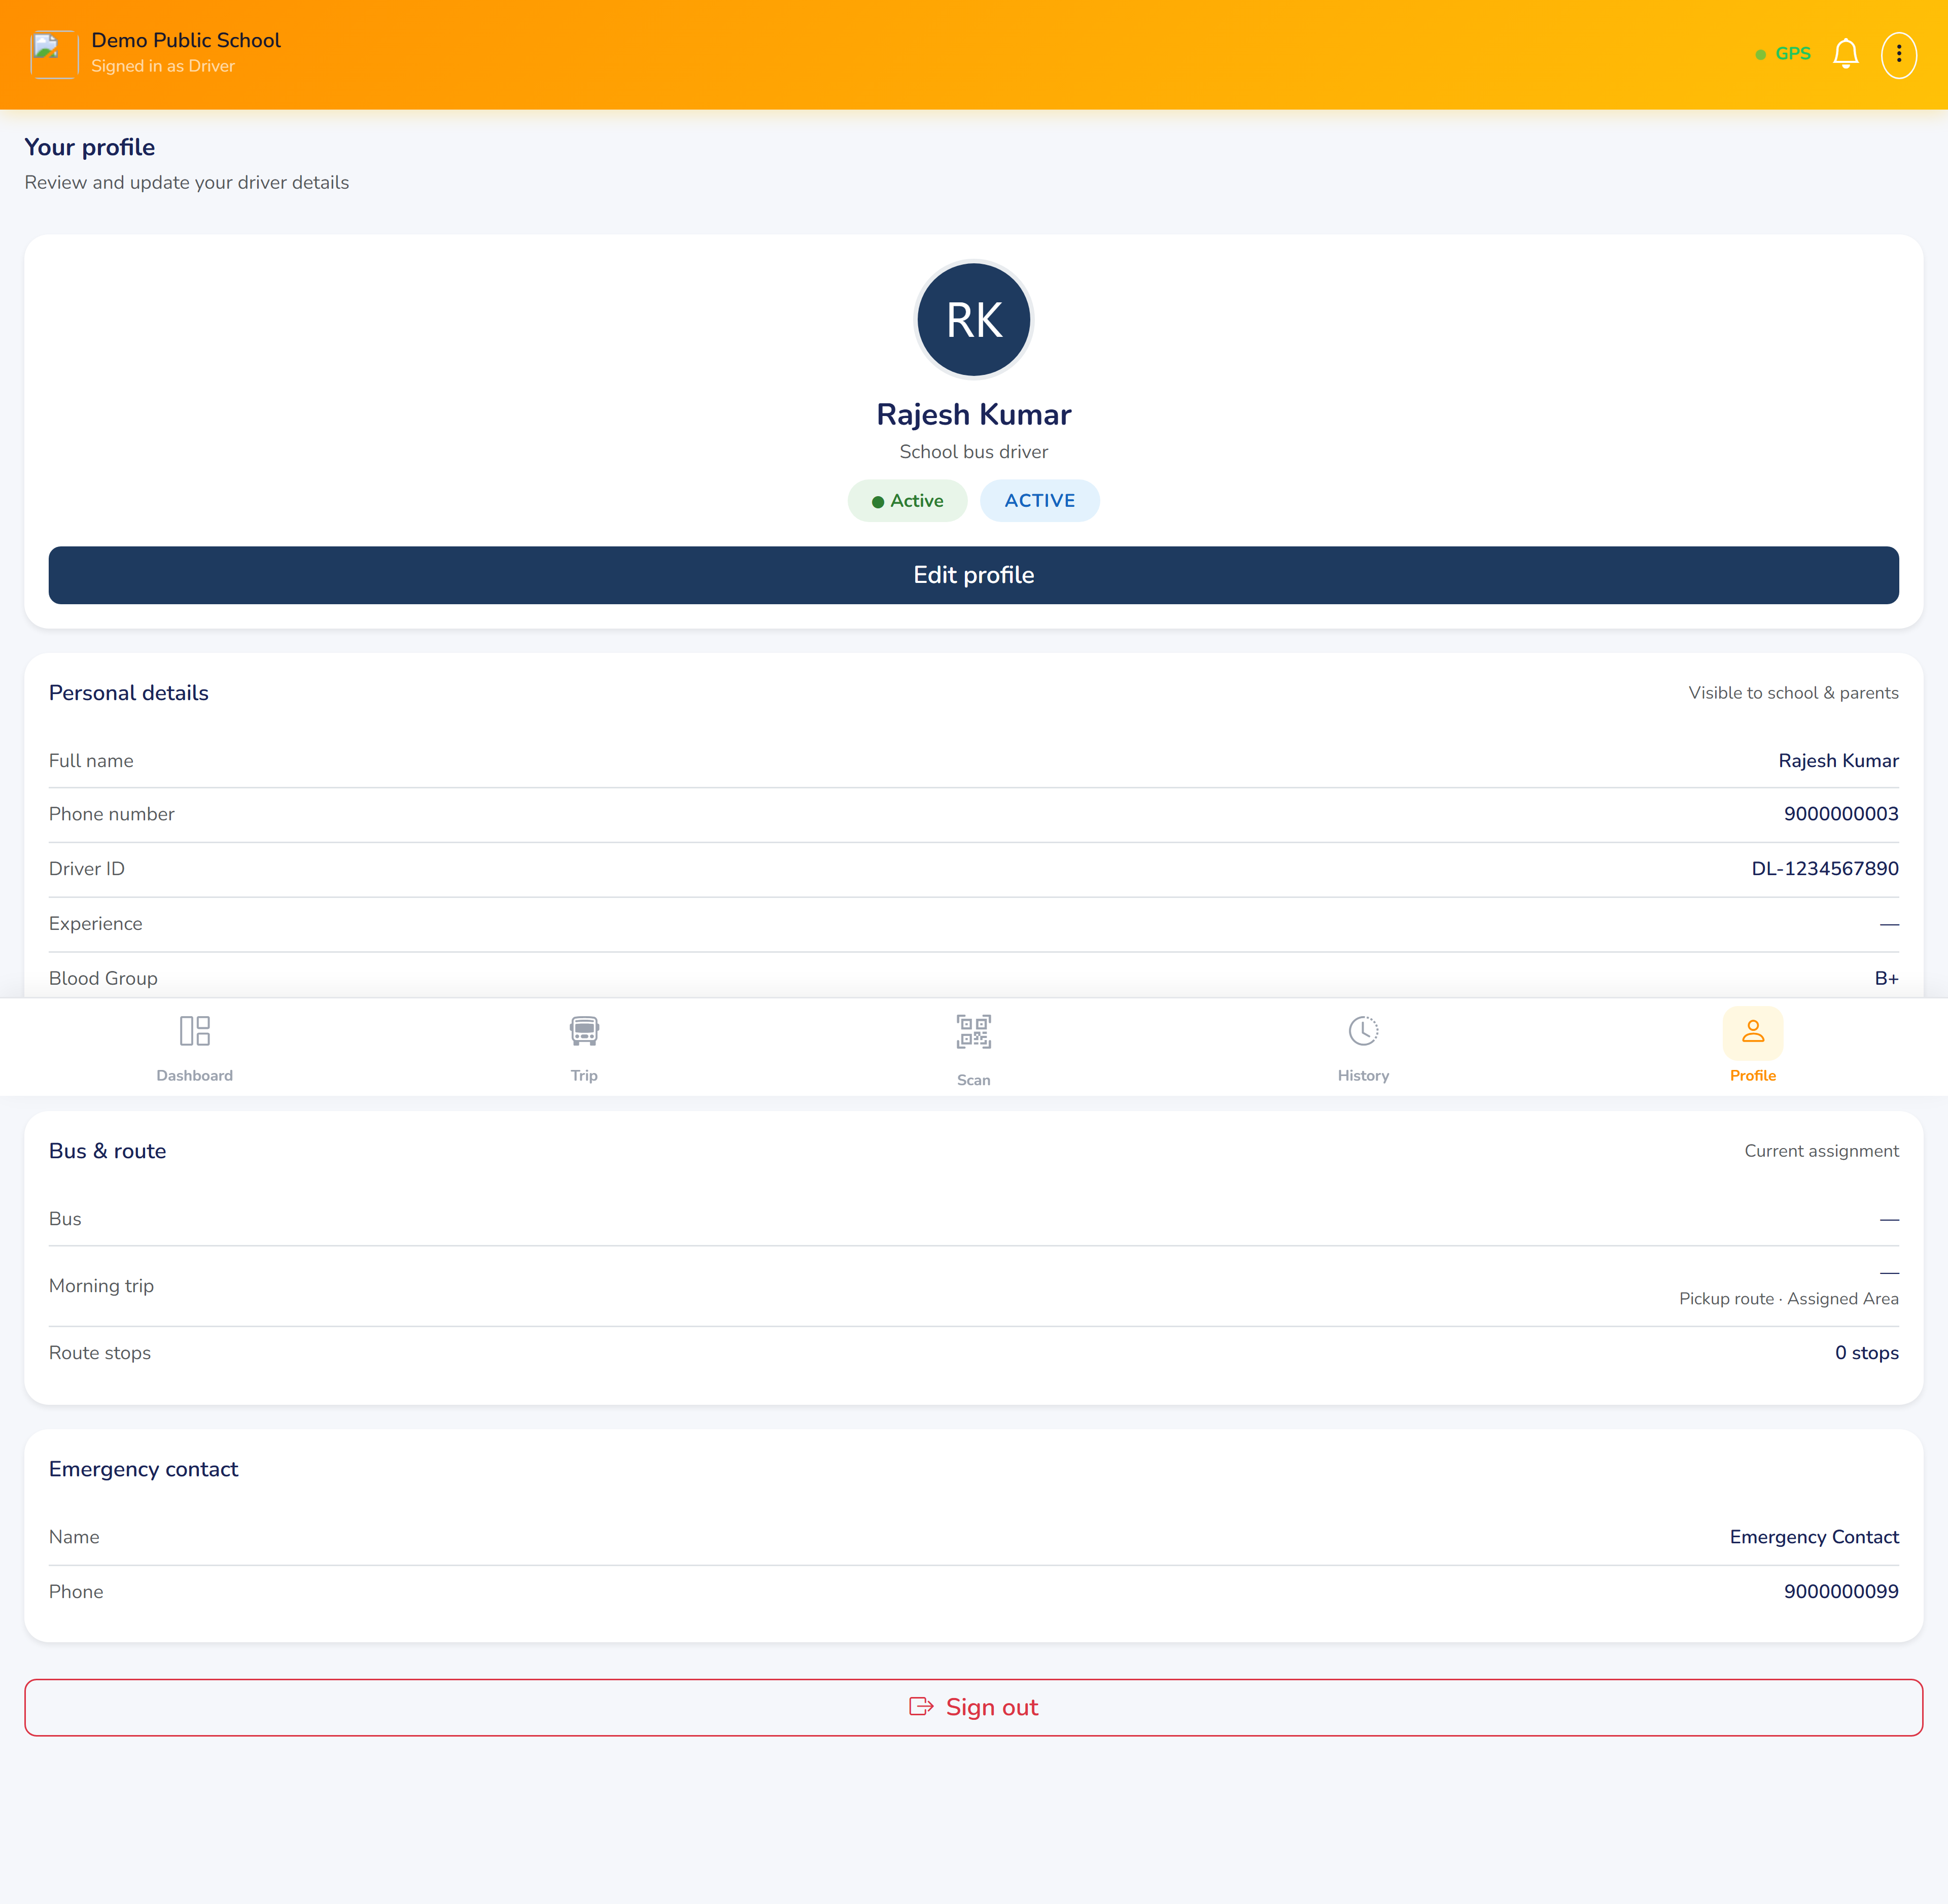Click the Bus & route heading
This screenshot has width=1948, height=1904.
(108, 1151)
